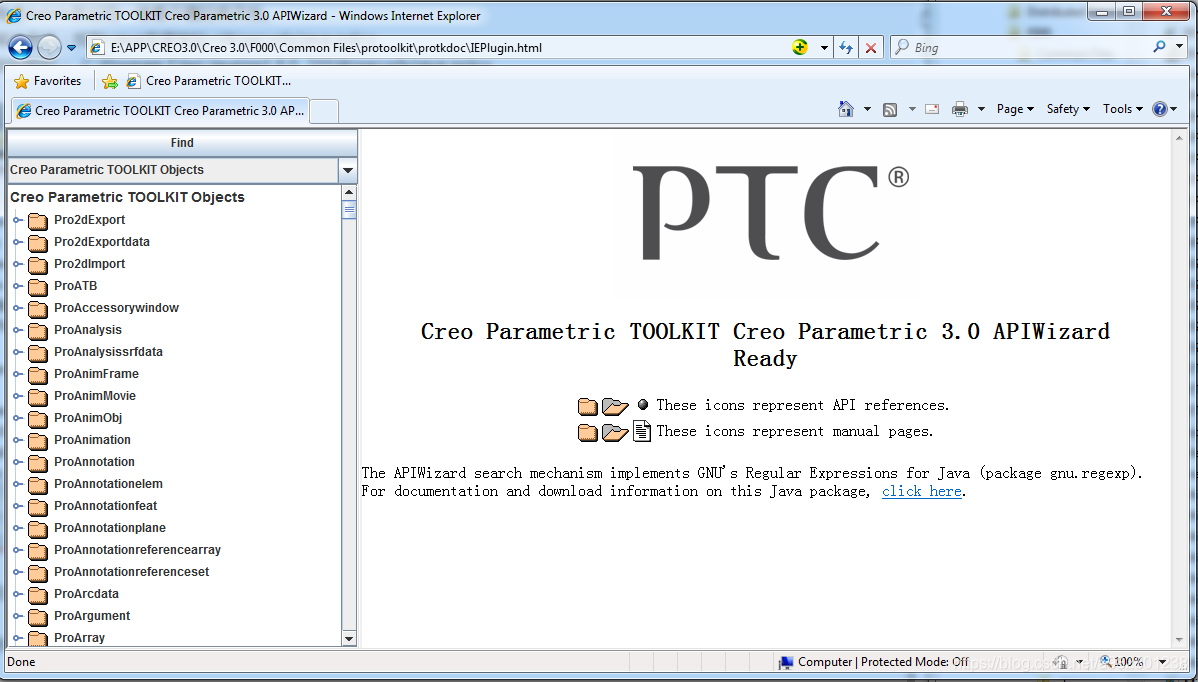Viewport: 1198px width, 682px height.
Task: Expand the ProATB tree node
Action: click(18, 286)
